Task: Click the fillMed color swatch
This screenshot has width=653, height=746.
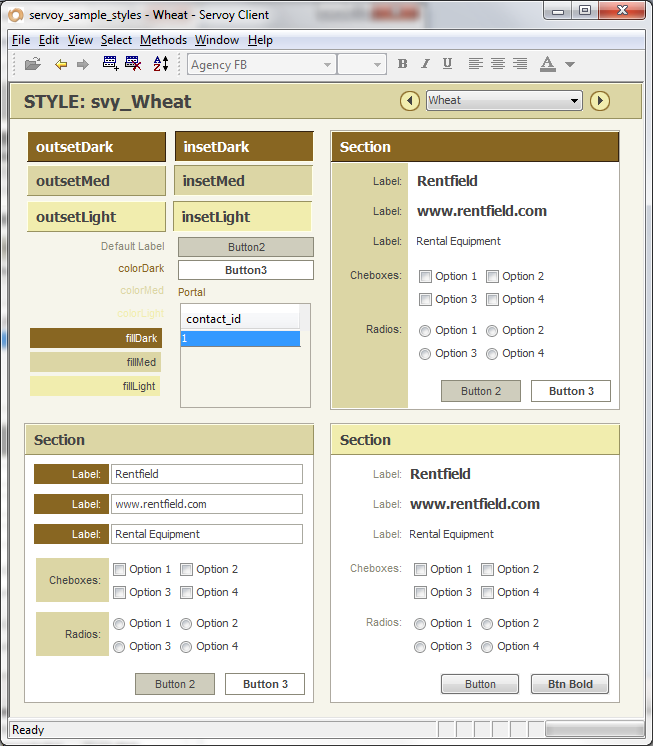Action: click(x=96, y=362)
